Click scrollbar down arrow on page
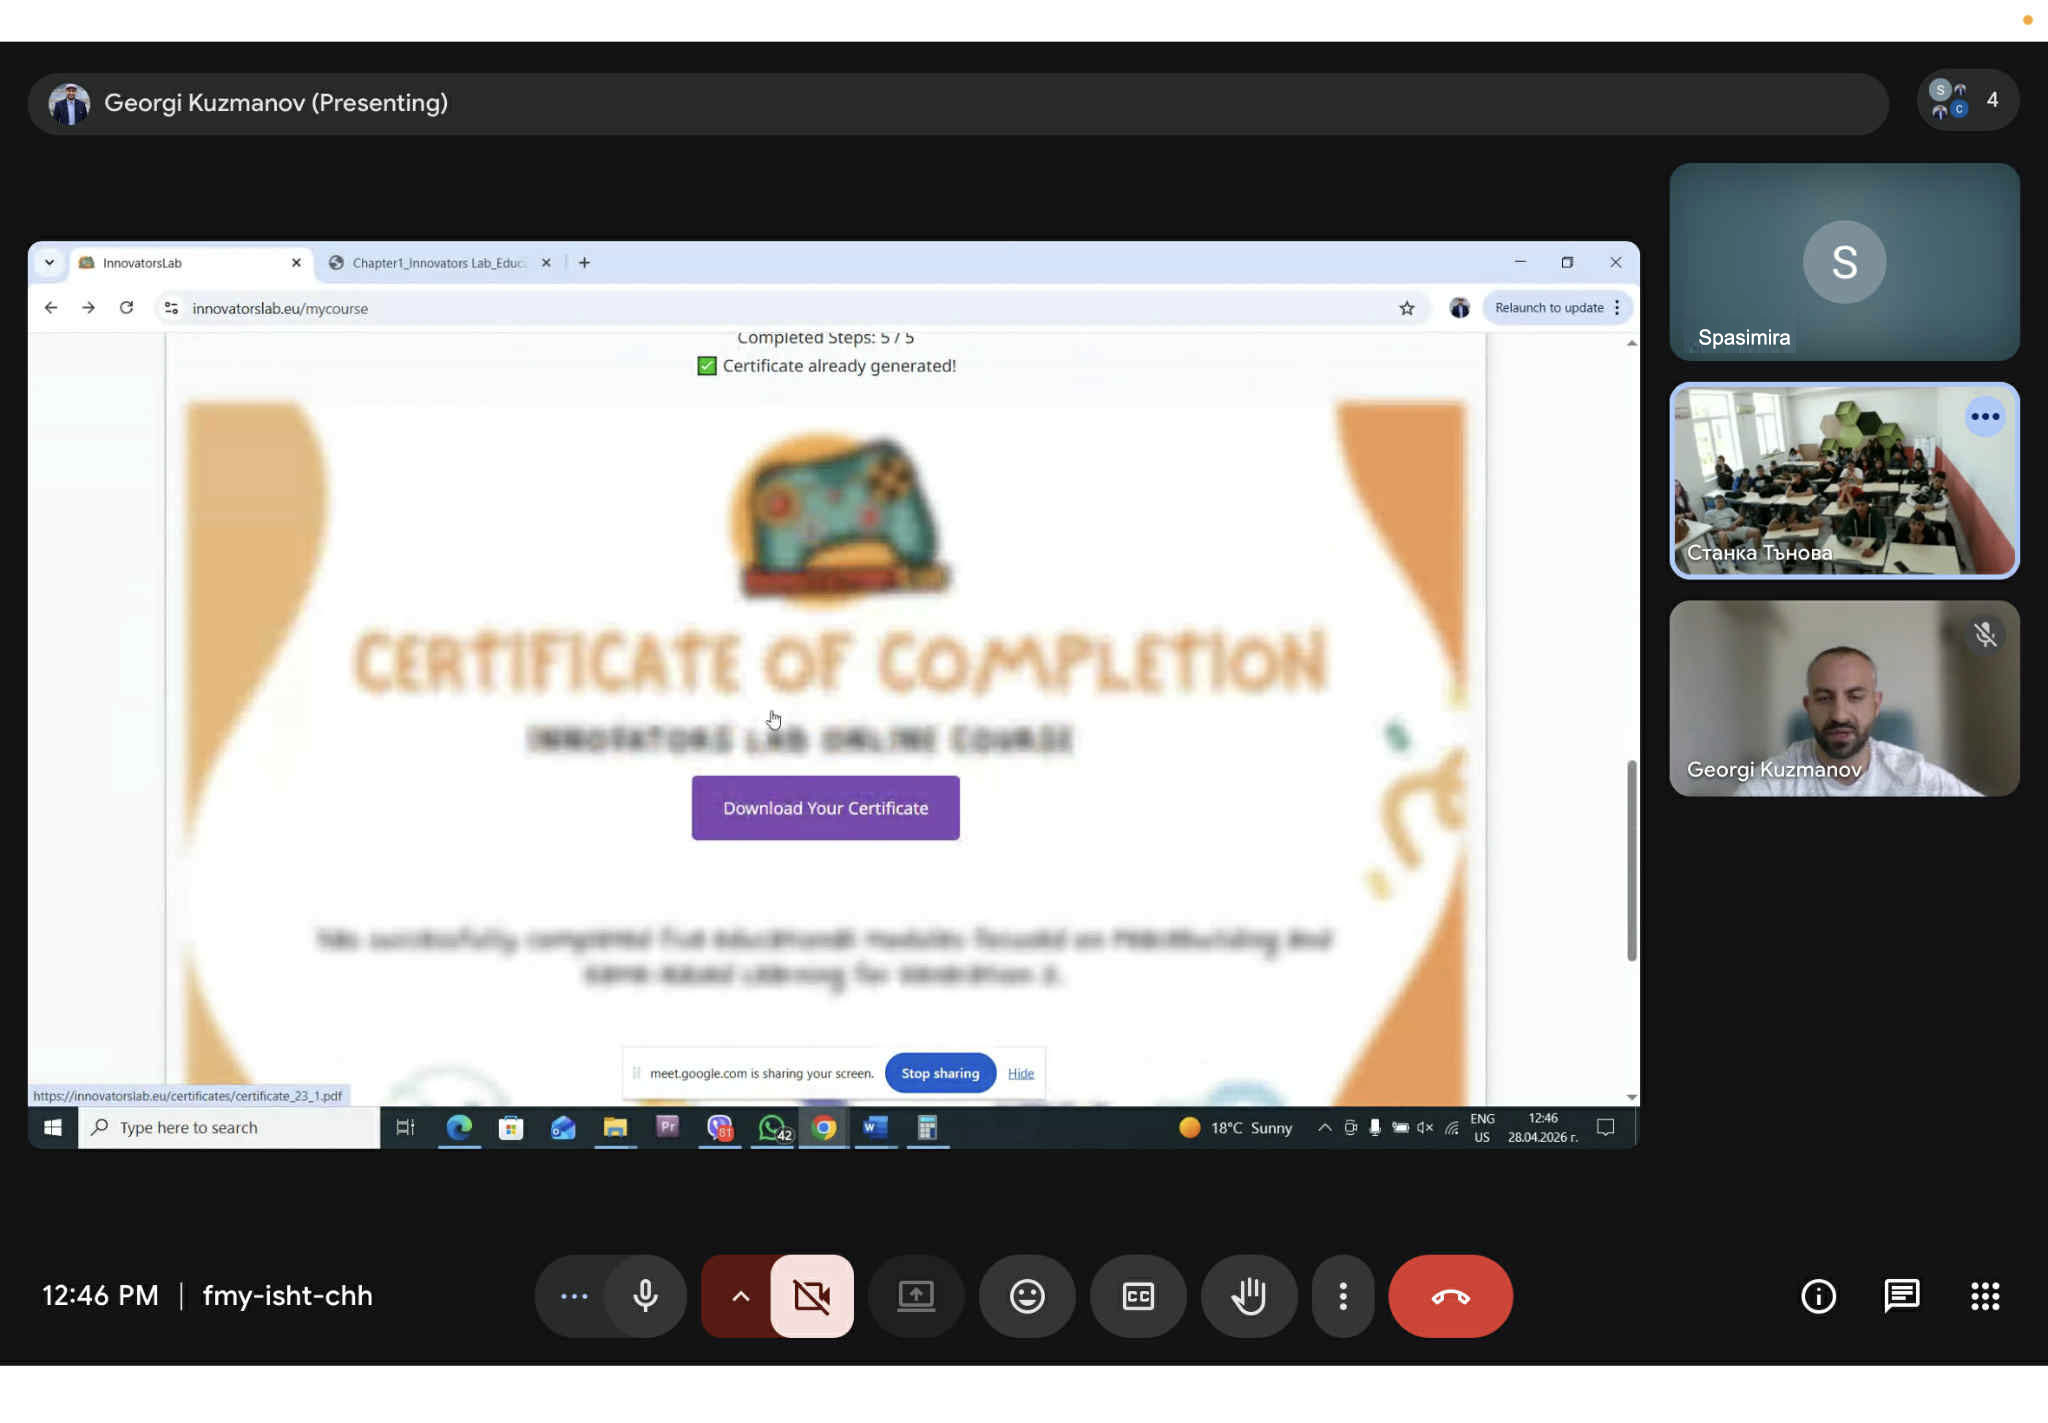The height and width of the screenshot is (1423, 2048). pyautogui.click(x=1632, y=1097)
